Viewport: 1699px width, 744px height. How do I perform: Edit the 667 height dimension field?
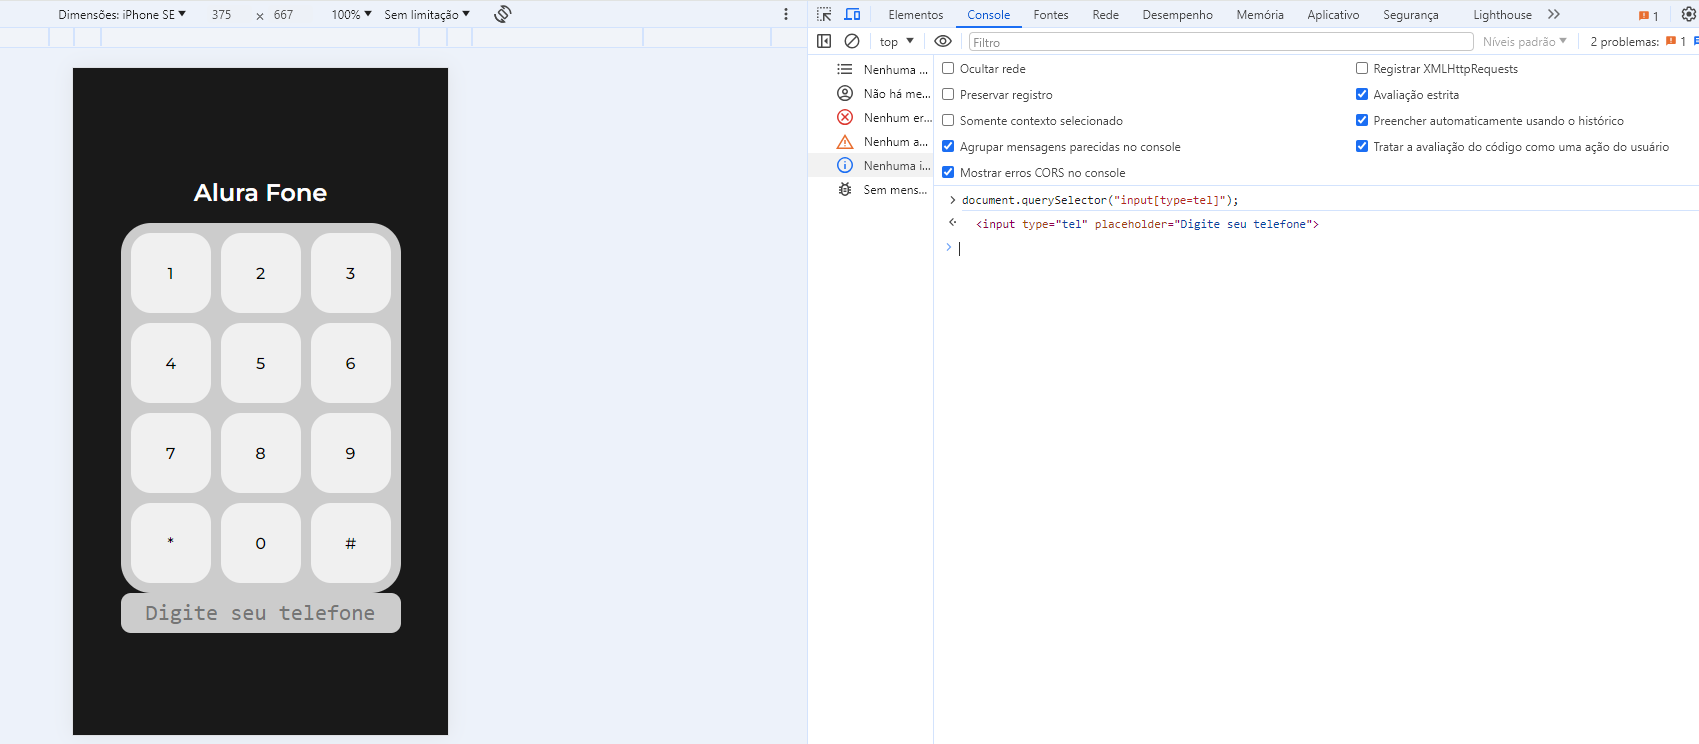pyautogui.click(x=284, y=14)
